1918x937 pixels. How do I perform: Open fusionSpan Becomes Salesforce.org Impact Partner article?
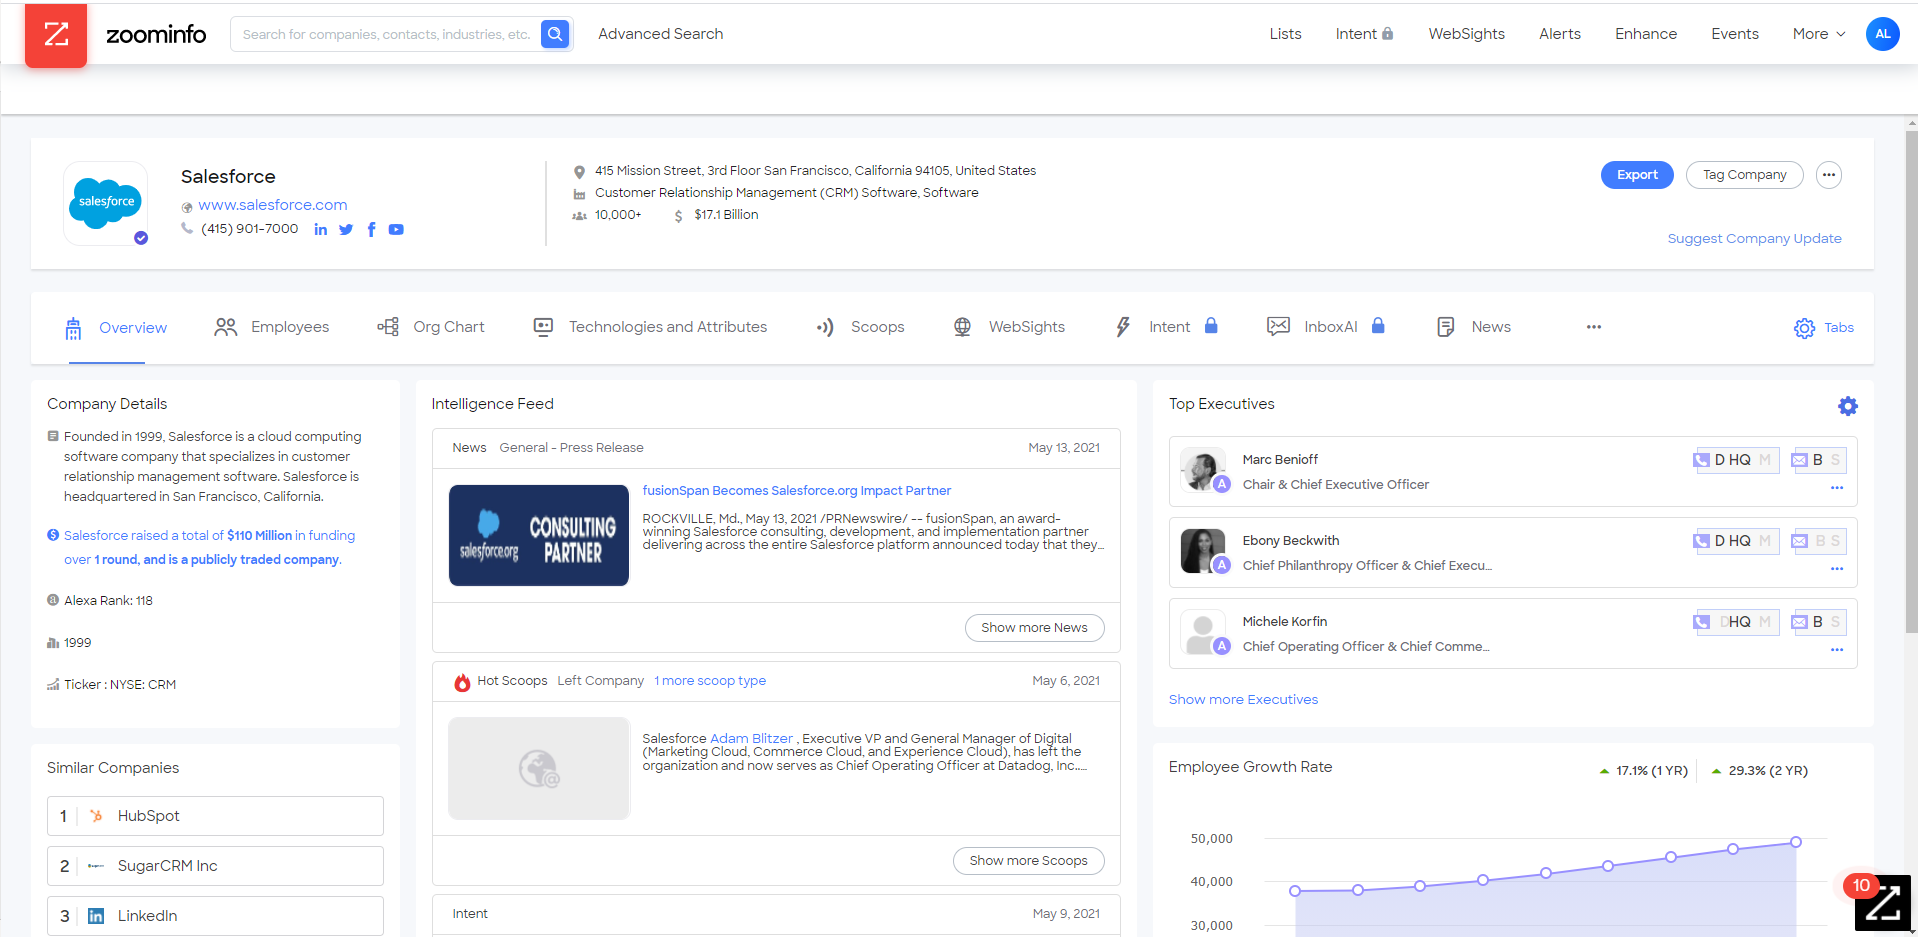[x=796, y=491]
